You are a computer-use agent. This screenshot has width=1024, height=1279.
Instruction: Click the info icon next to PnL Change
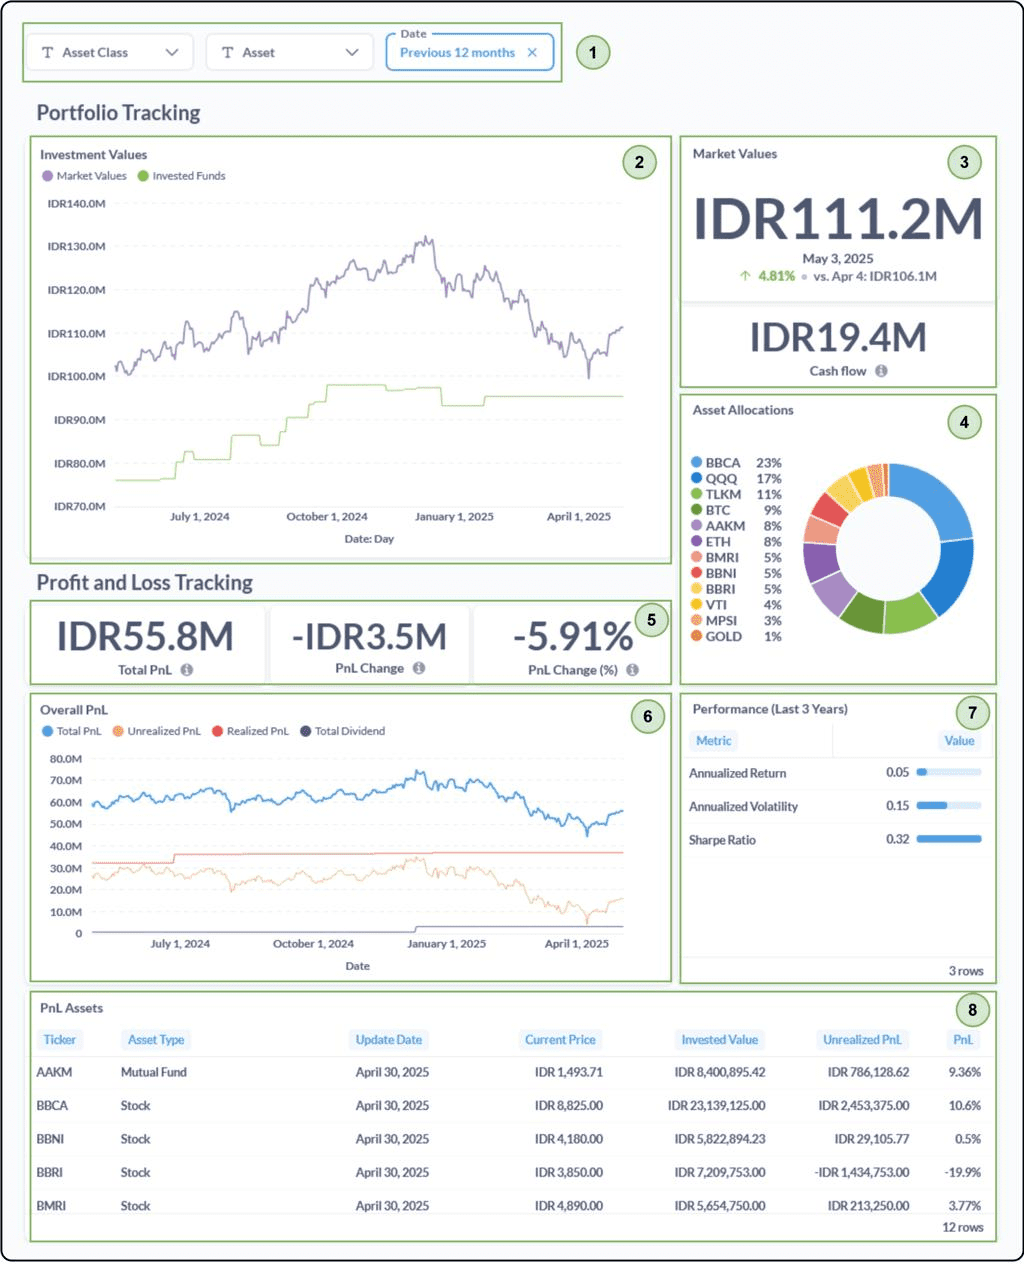tap(419, 668)
